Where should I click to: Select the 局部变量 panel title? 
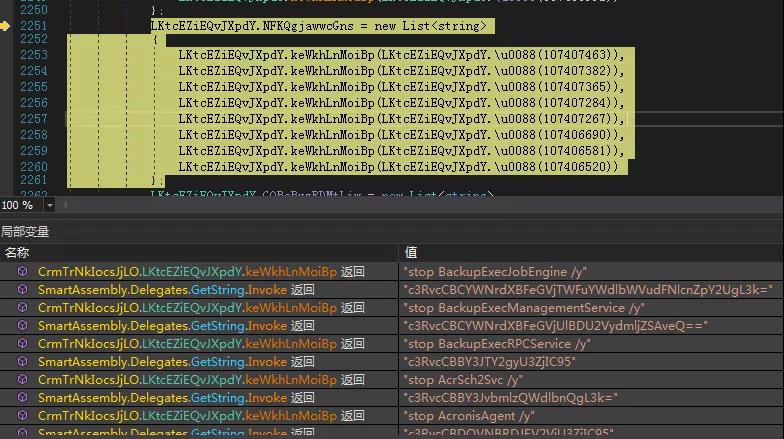coord(27,232)
